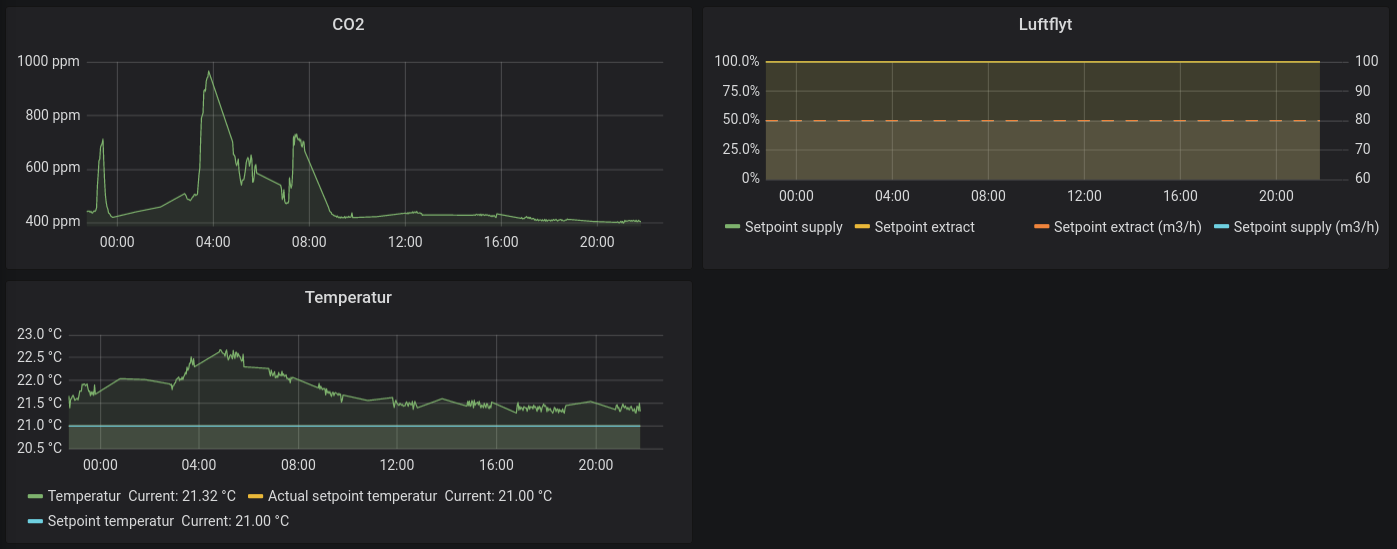Toggle the Setpoint supply series label
1397x549 pixels.
(x=793, y=227)
